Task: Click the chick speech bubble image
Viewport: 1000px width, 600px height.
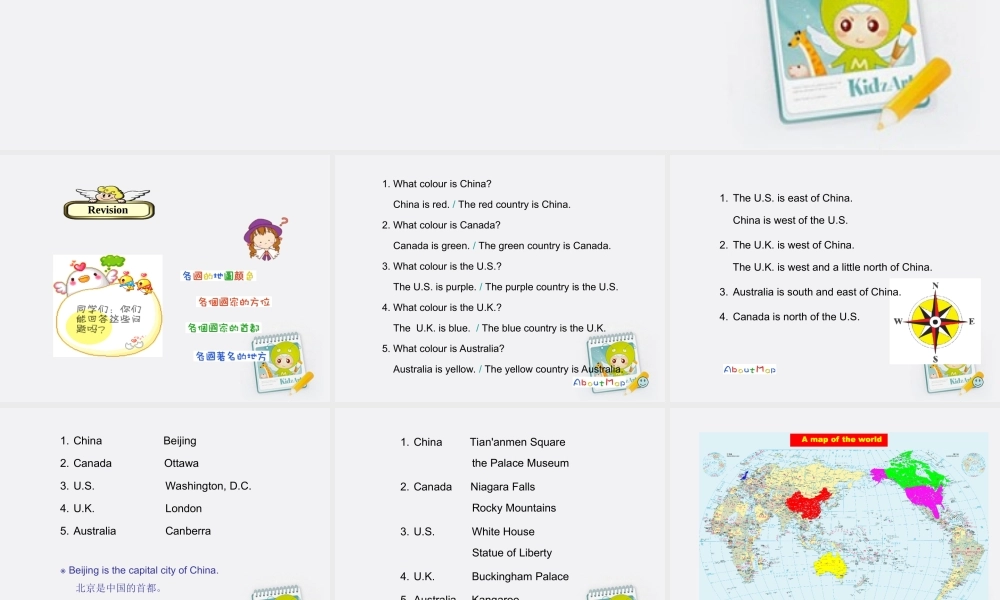Action: click(108, 305)
